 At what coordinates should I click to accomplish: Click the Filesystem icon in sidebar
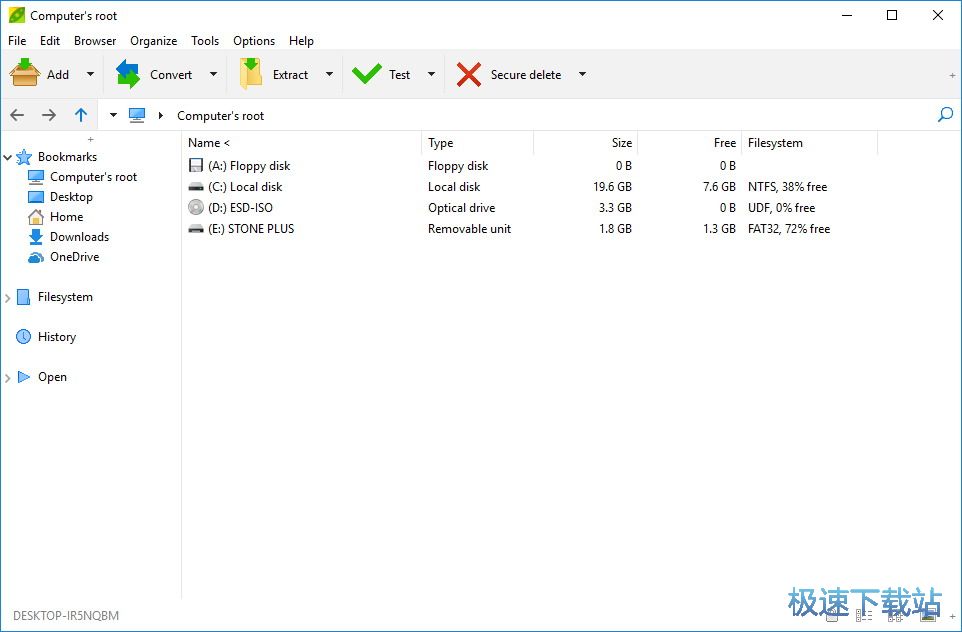(x=23, y=297)
